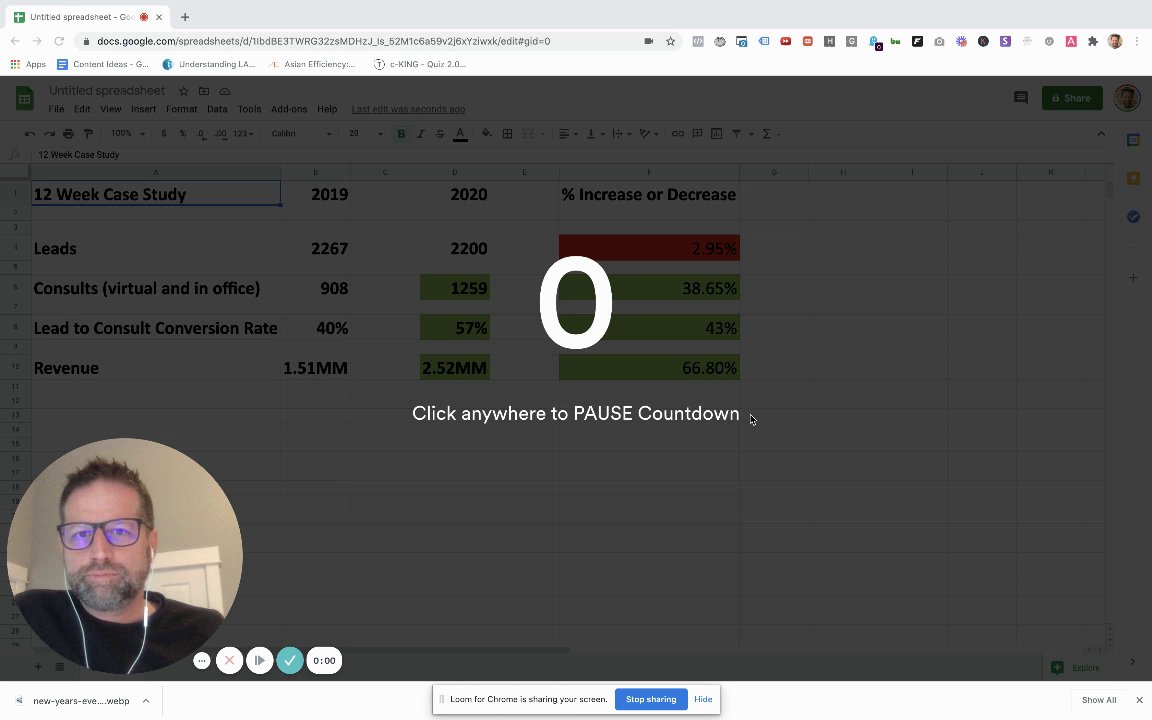The height and width of the screenshot is (720, 1152).
Task: Cancel the Loom recording with X
Action: coord(229,660)
